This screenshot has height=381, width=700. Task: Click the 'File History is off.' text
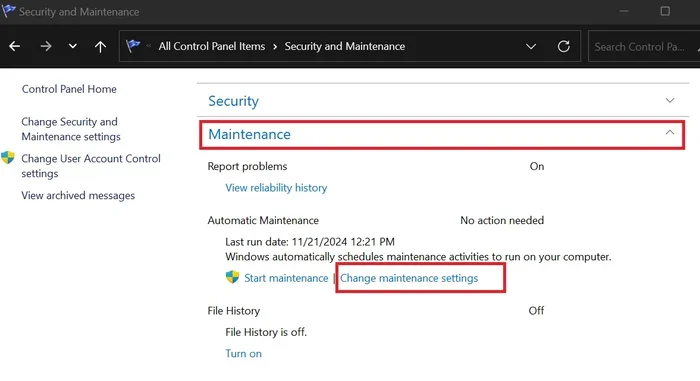point(266,332)
